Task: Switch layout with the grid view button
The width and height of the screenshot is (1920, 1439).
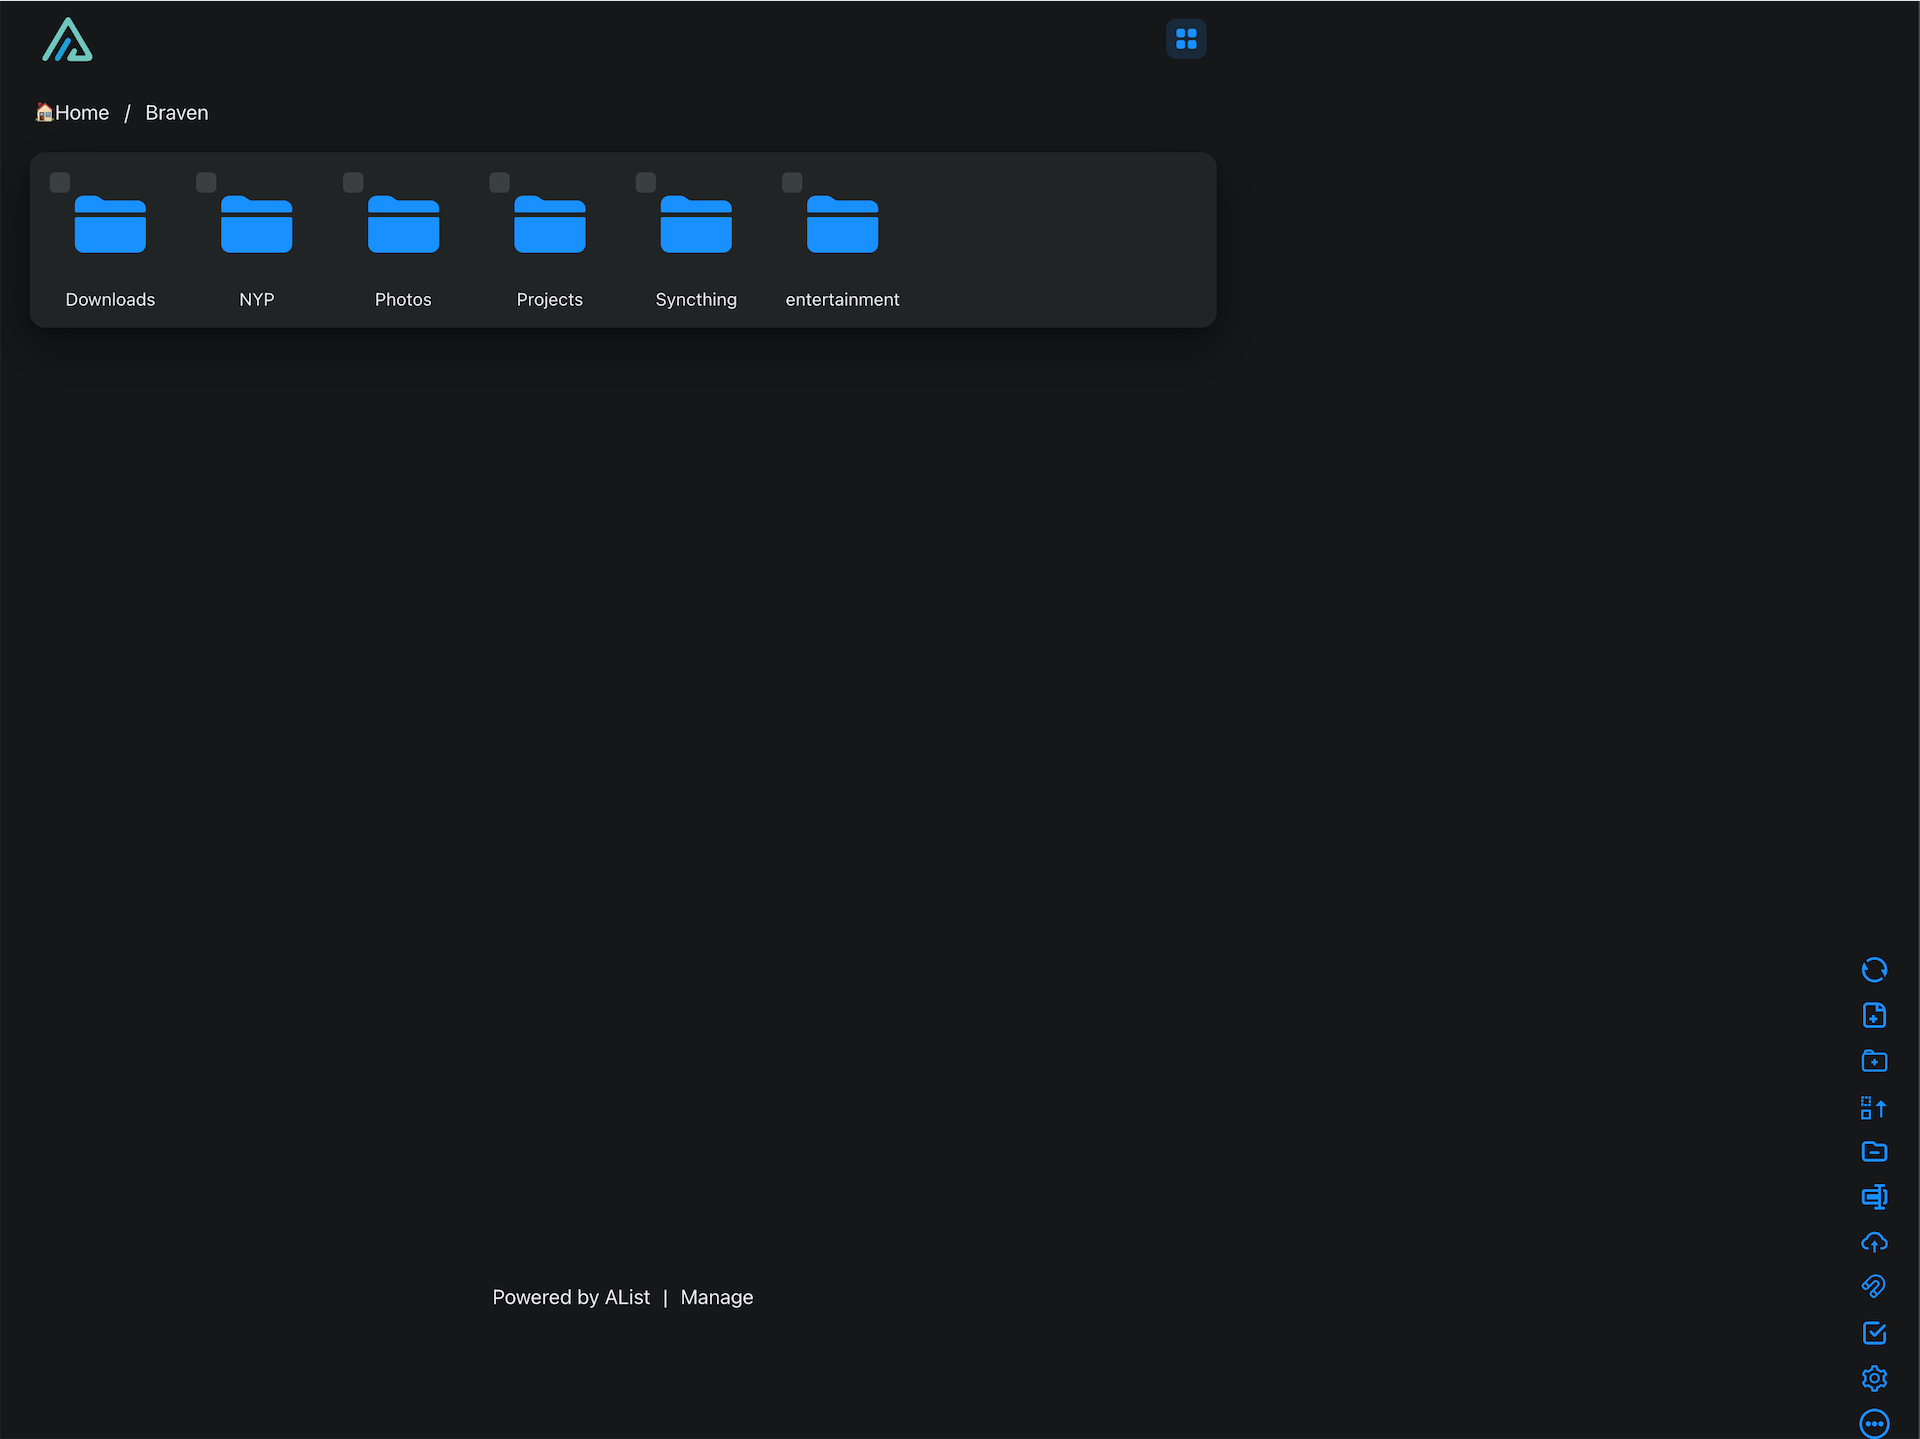Action: click(1186, 39)
